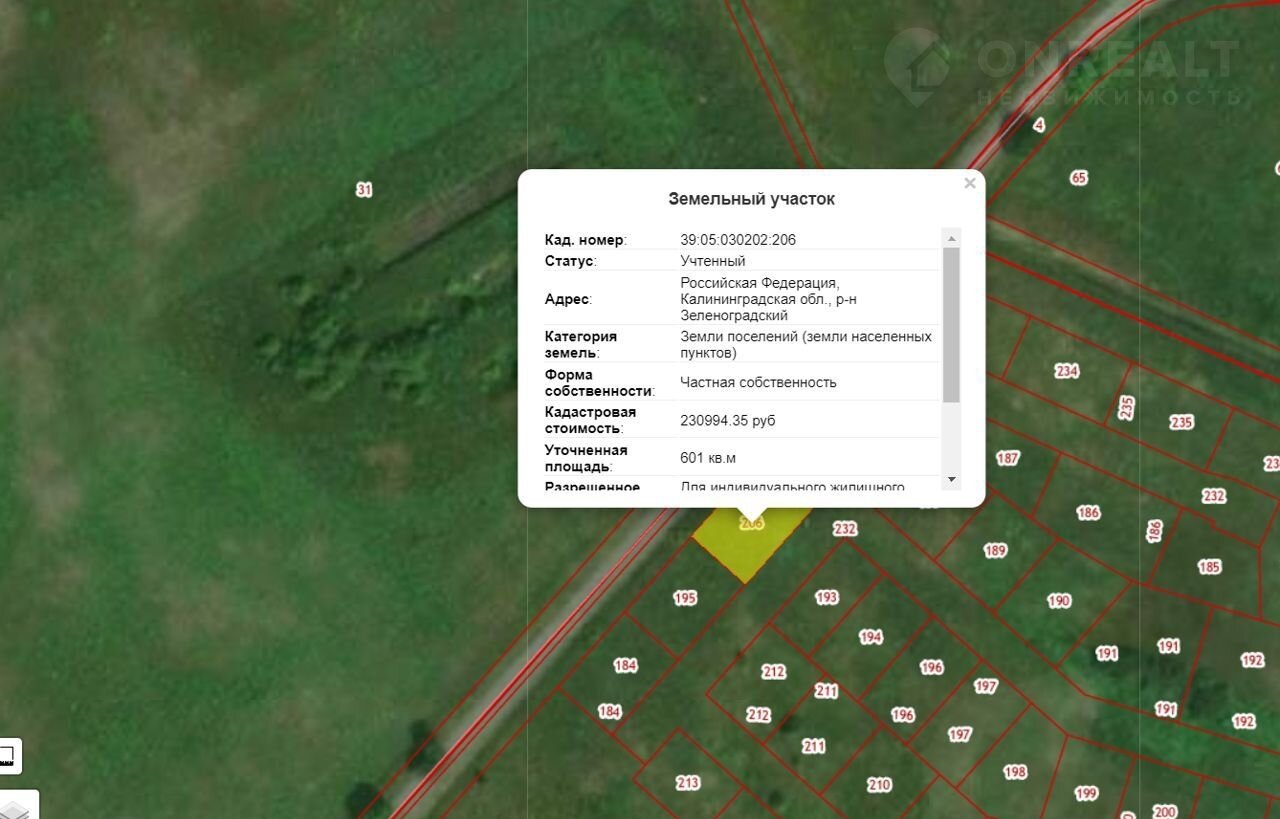The image size is (1280, 819).
Task: Select the measure tool icon above layers
Action: coord(8,756)
